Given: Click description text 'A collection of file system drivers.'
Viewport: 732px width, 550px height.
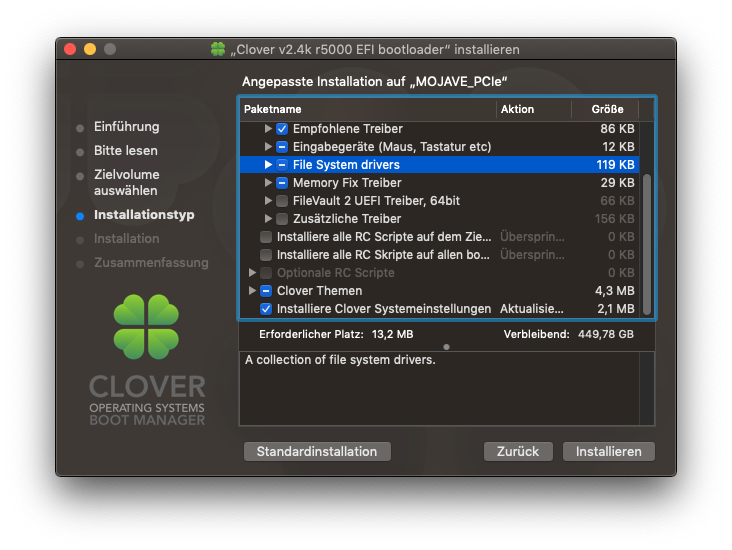Looking at the screenshot, I should 340,360.
